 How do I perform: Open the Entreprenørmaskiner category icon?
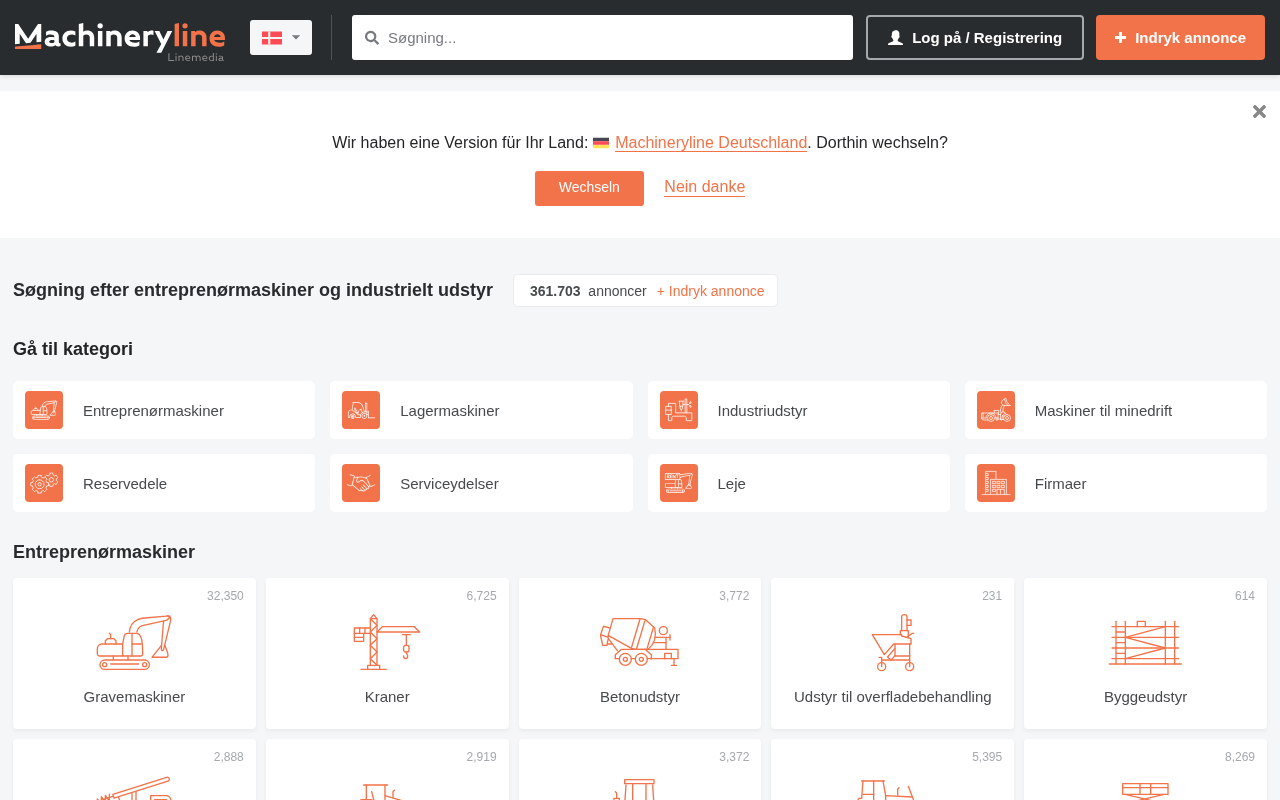(x=44, y=410)
